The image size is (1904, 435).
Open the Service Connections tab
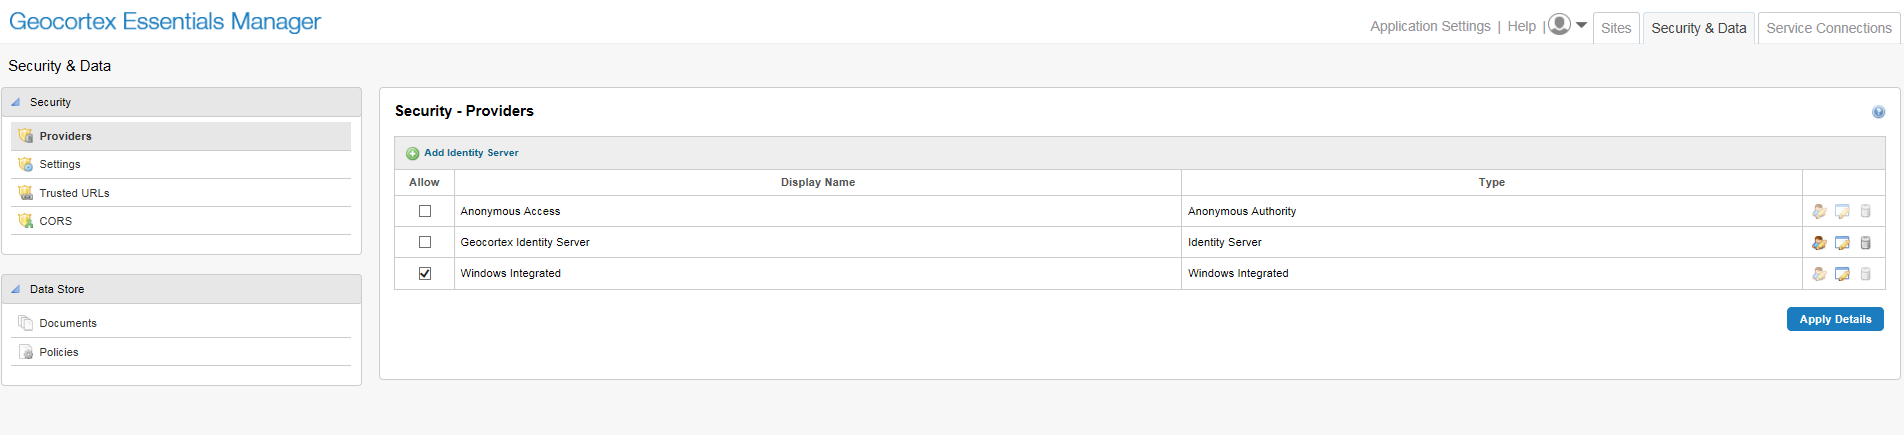1829,28
